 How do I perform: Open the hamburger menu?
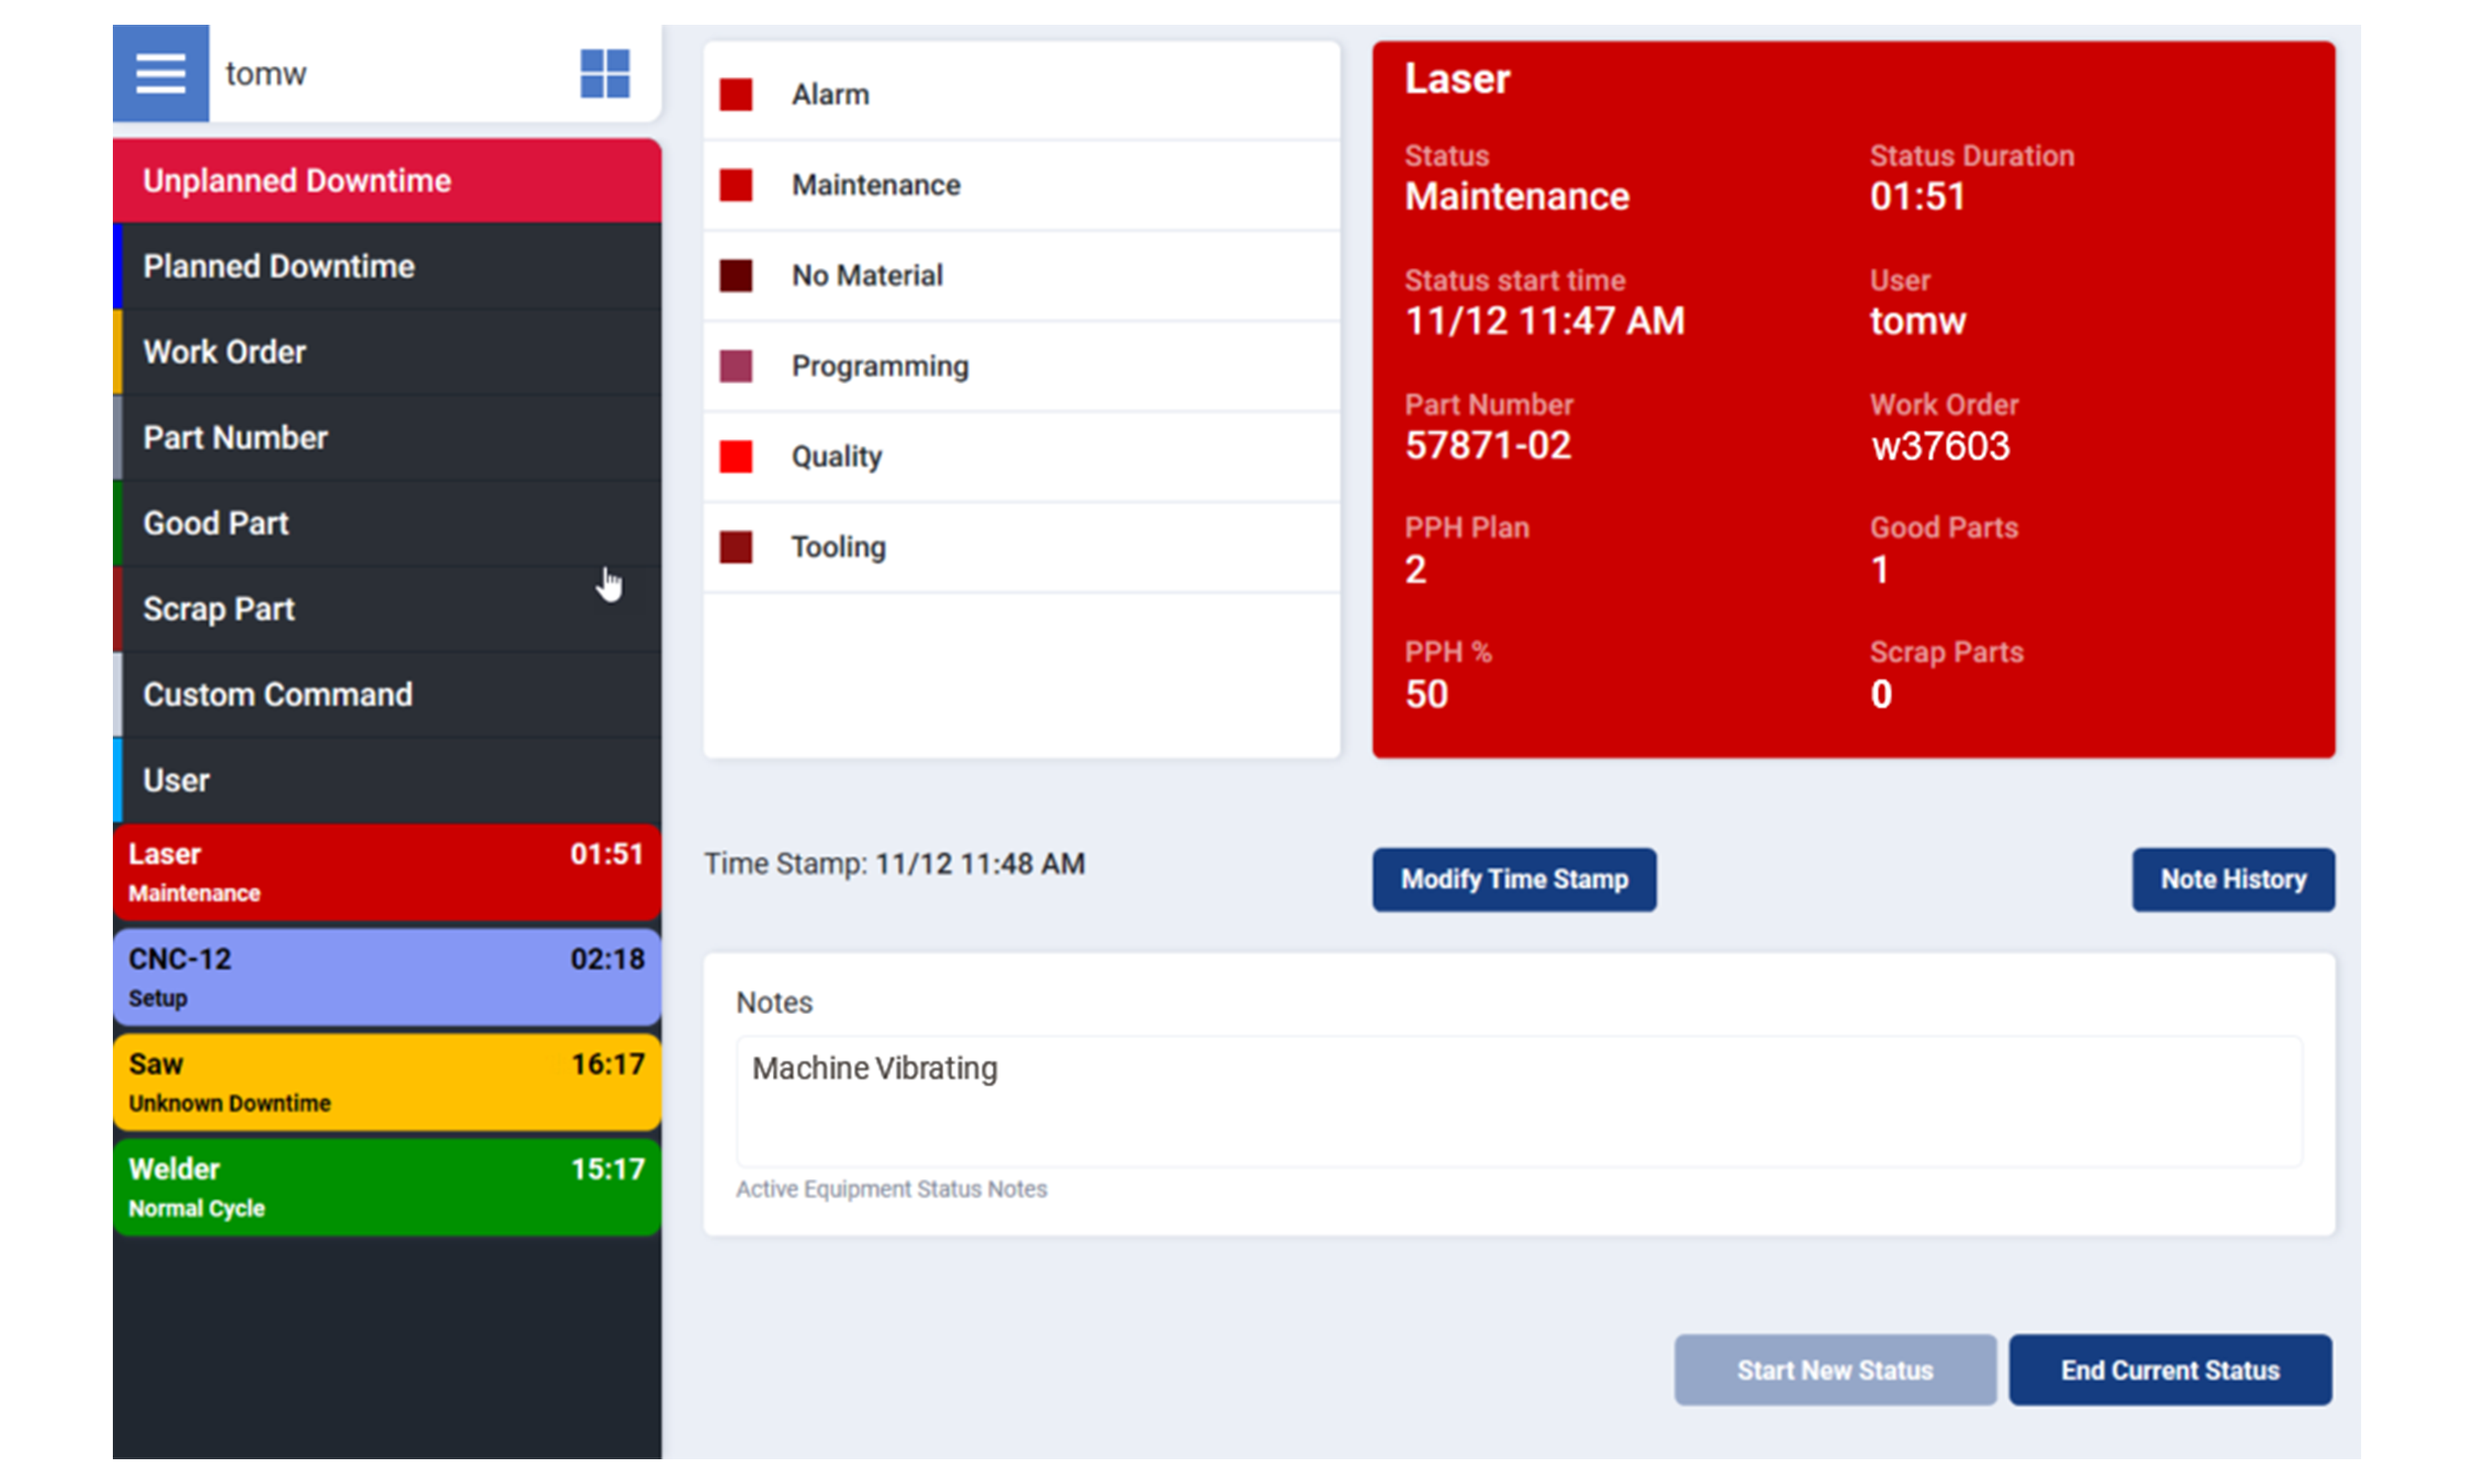160,73
